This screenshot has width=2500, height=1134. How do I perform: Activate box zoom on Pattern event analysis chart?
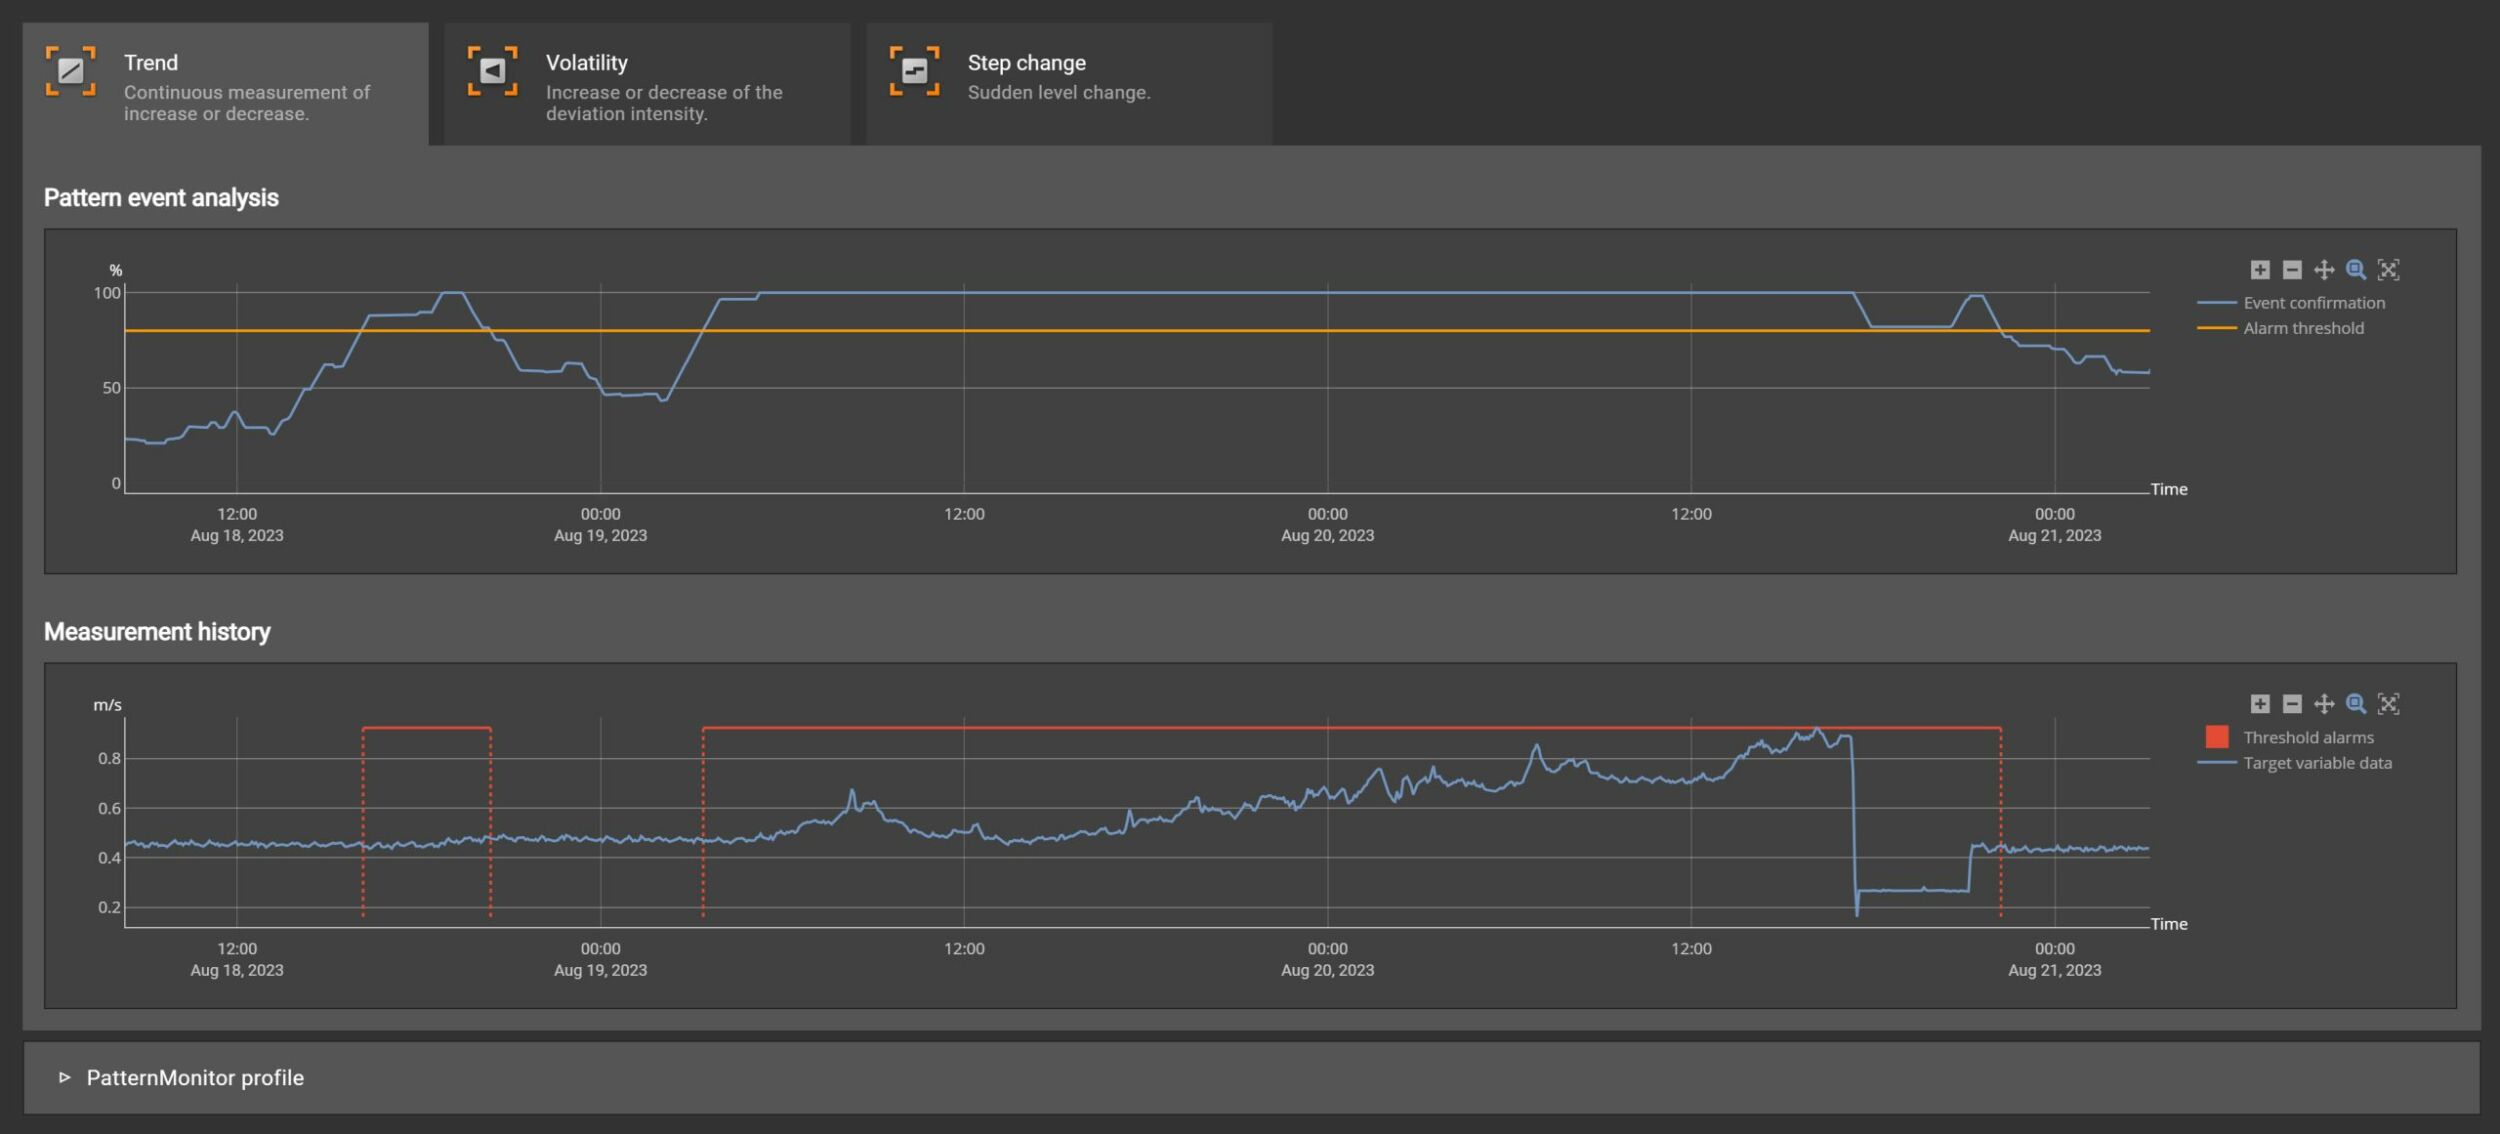[2356, 270]
